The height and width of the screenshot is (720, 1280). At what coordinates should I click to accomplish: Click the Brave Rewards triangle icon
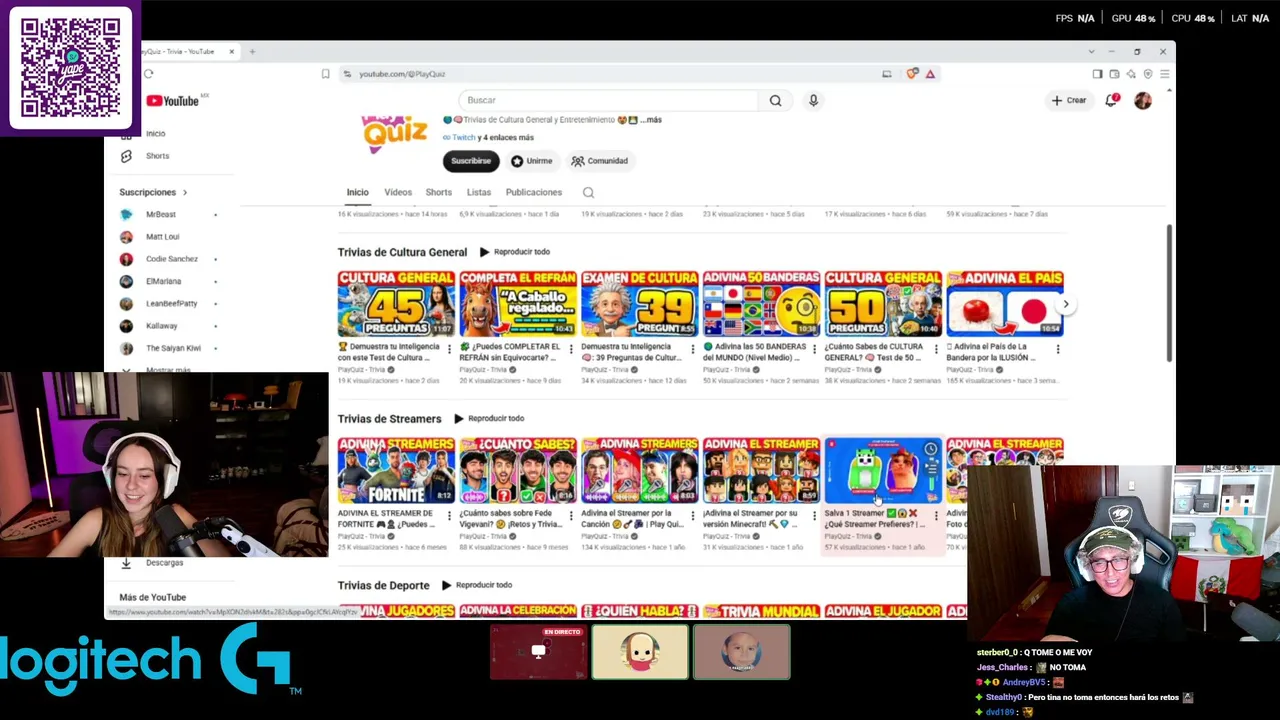930,74
